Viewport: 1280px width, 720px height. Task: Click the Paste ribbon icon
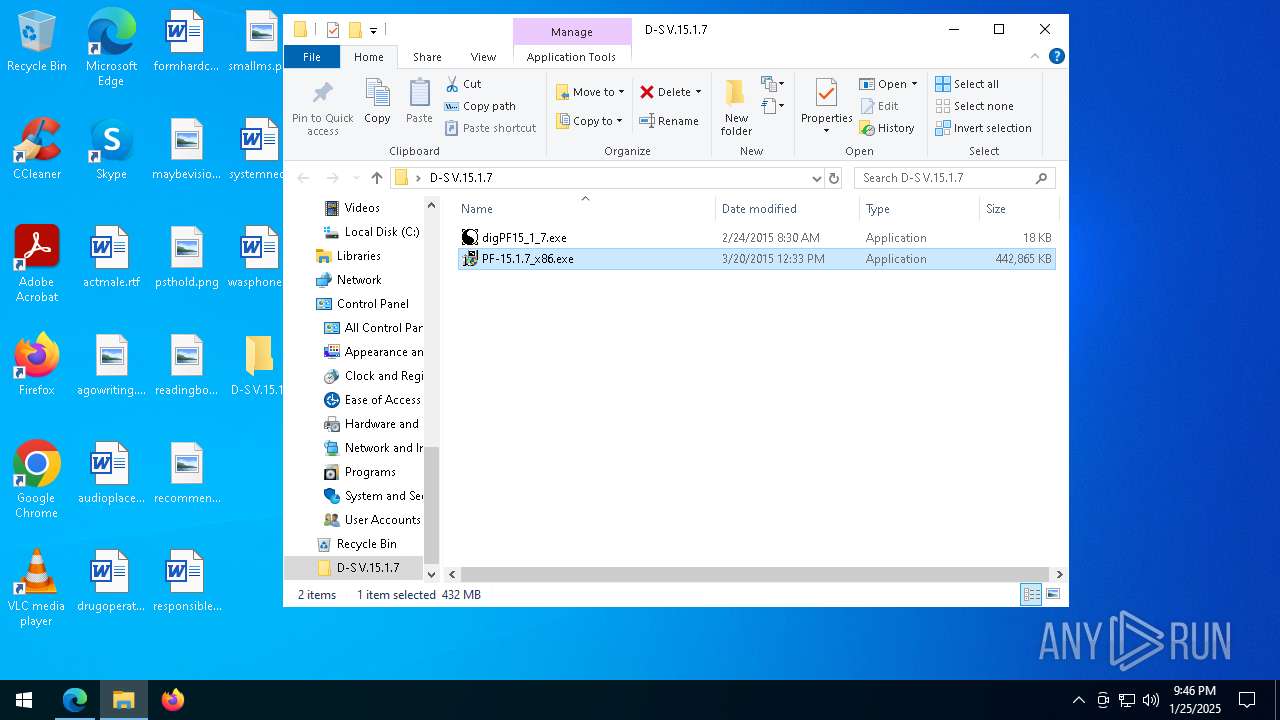tap(419, 102)
